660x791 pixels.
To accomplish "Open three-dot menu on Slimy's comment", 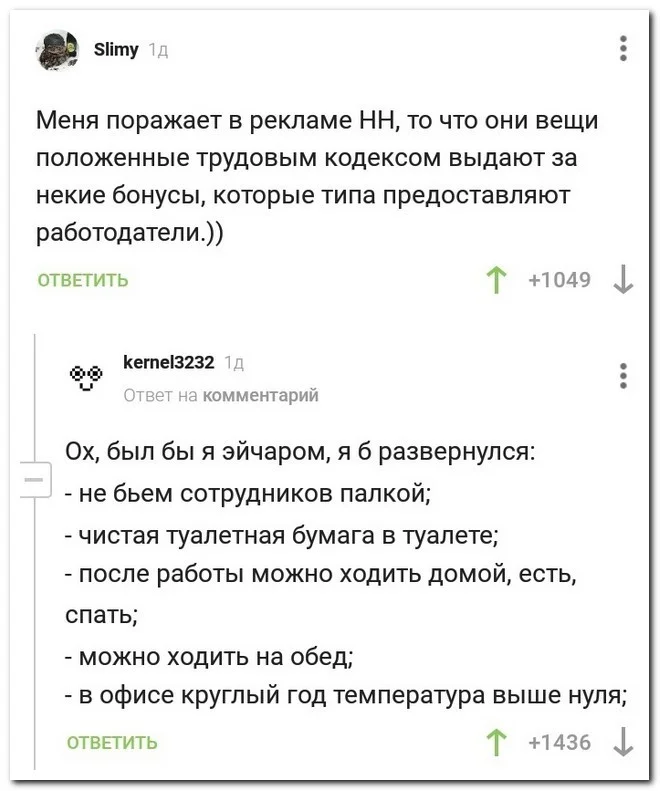I will coord(624,47).
